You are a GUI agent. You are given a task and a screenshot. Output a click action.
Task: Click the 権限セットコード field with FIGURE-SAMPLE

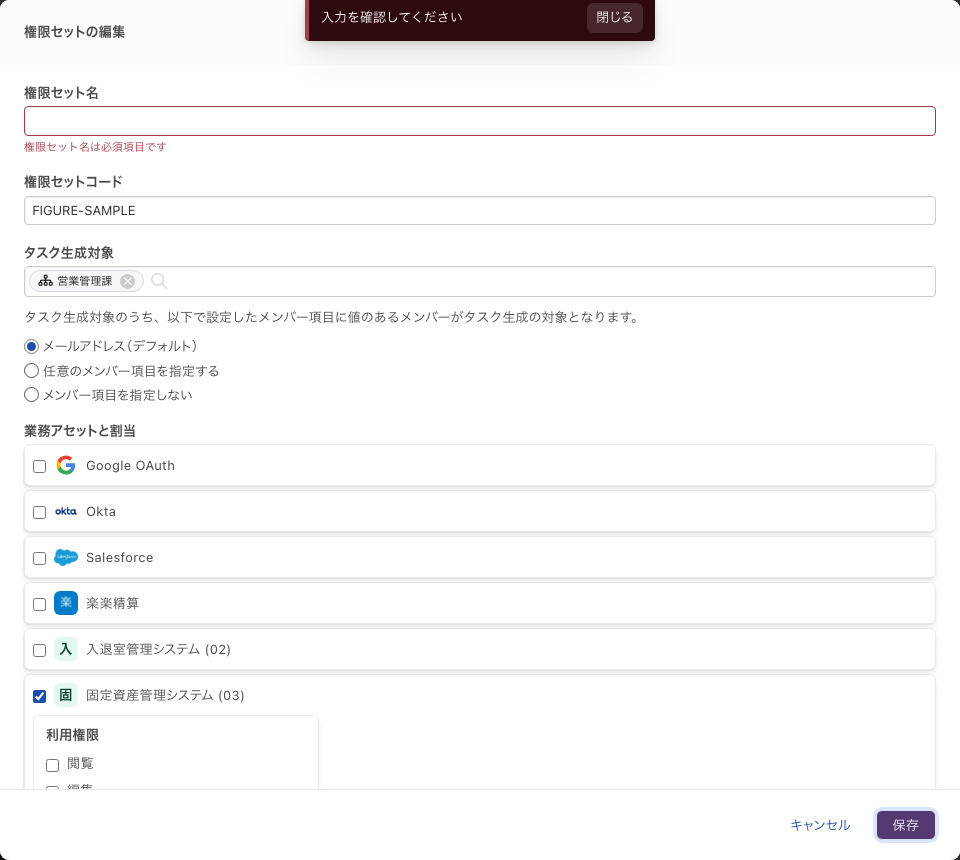(480, 211)
